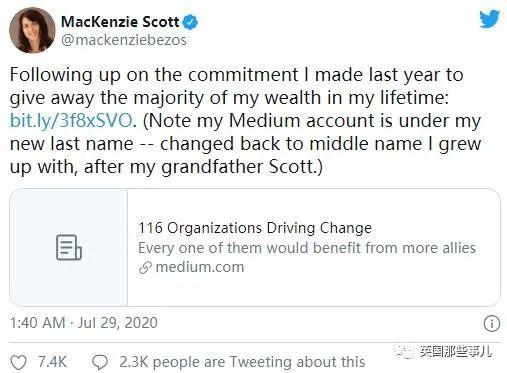Open the @mackenziebezos handle

point(124,40)
